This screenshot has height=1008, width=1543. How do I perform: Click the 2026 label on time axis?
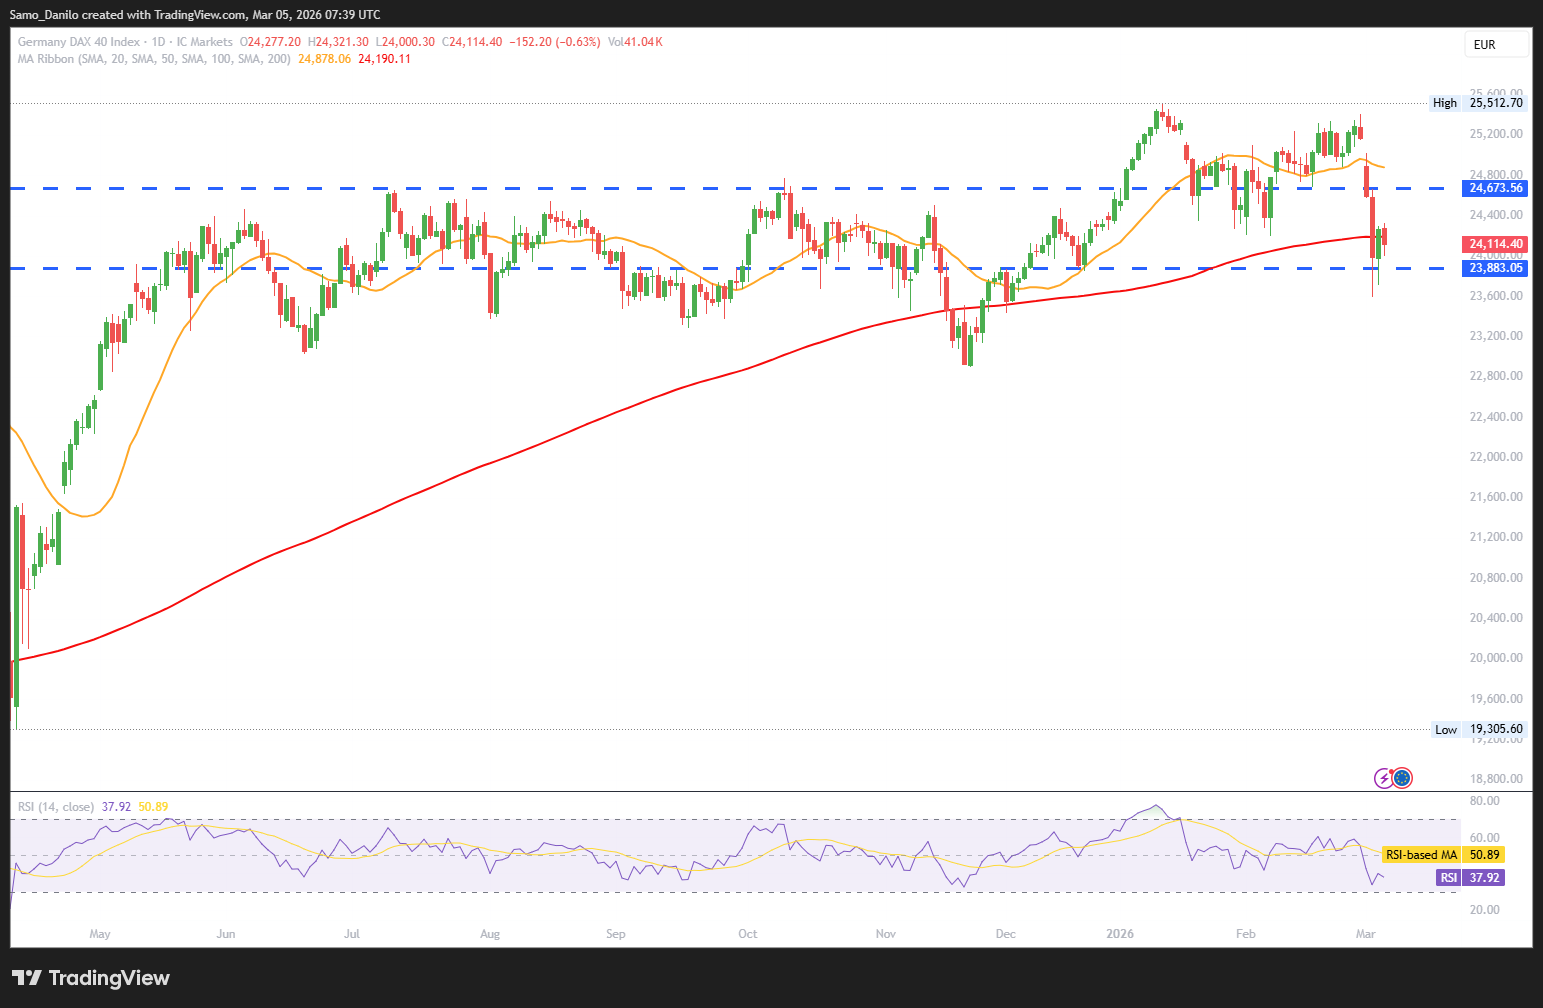point(1120,934)
